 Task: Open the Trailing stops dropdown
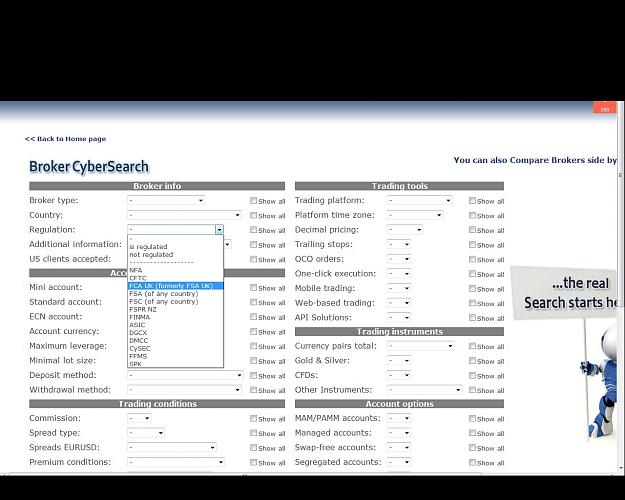(x=399, y=244)
